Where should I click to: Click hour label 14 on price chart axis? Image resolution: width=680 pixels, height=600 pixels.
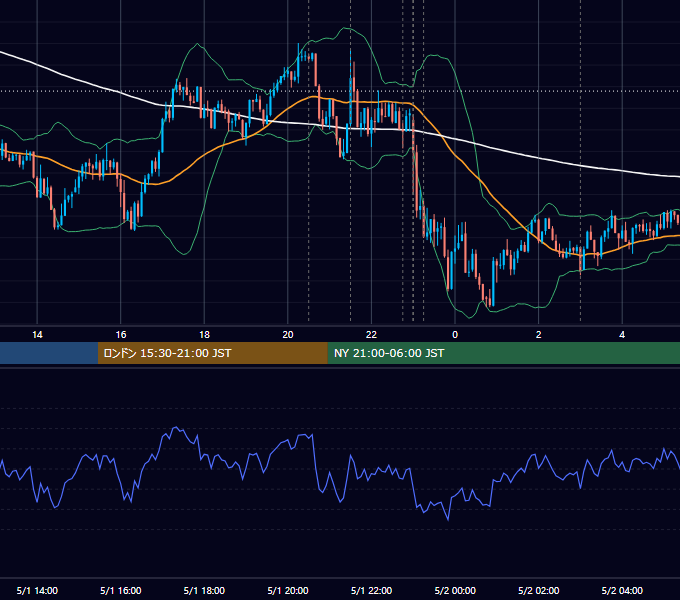click(37, 335)
